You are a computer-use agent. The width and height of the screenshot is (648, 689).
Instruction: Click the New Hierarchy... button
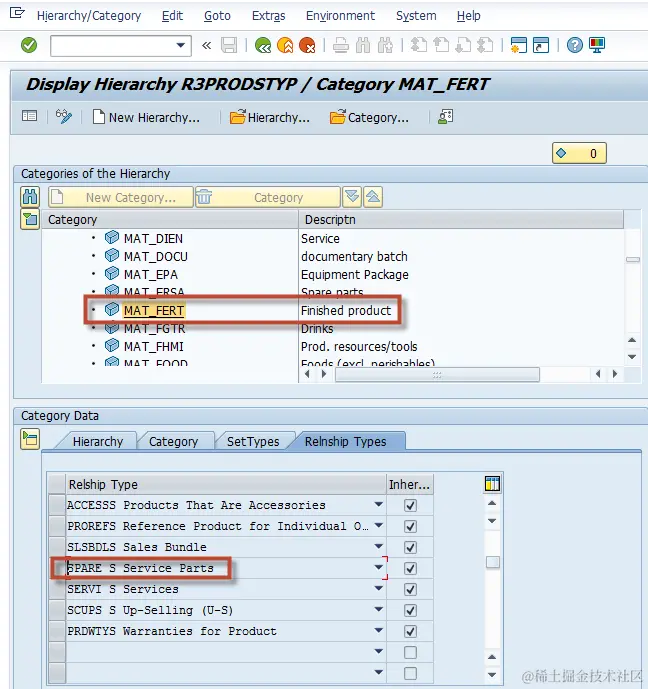point(146,117)
